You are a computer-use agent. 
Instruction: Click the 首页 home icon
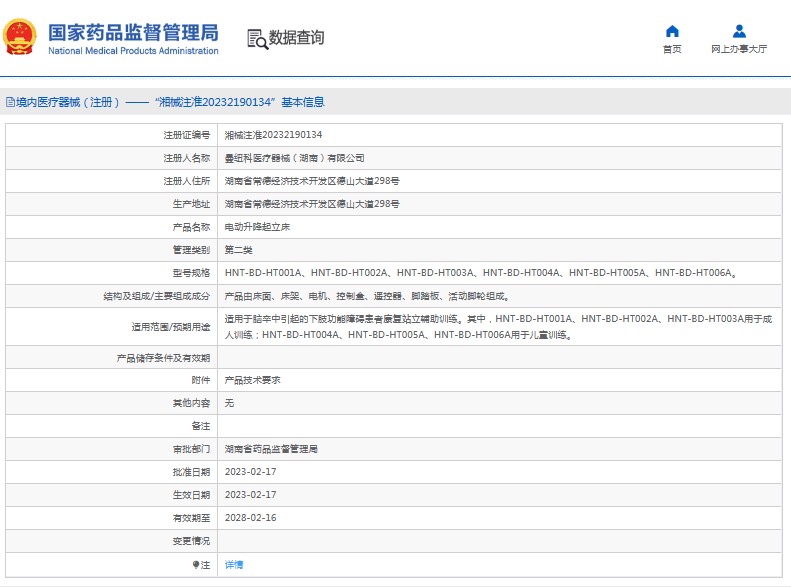[x=672, y=31]
